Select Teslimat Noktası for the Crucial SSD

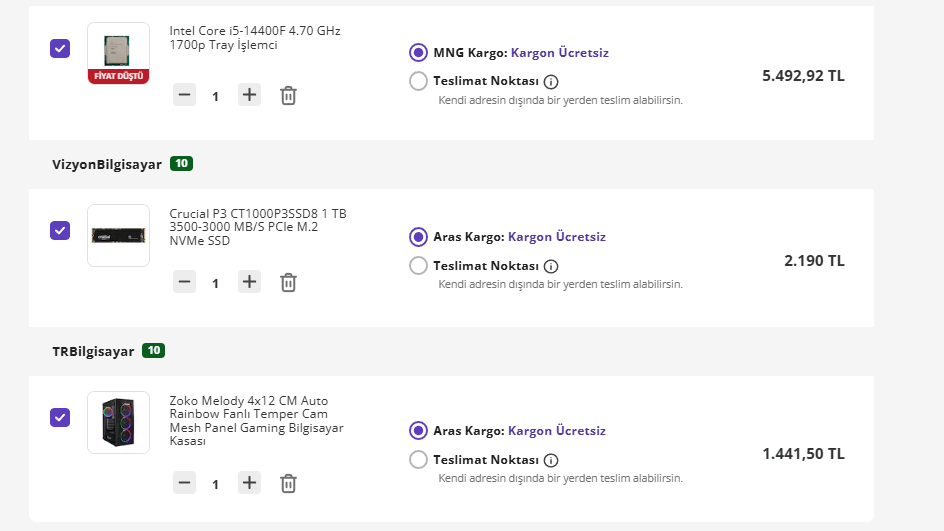(x=418, y=266)
